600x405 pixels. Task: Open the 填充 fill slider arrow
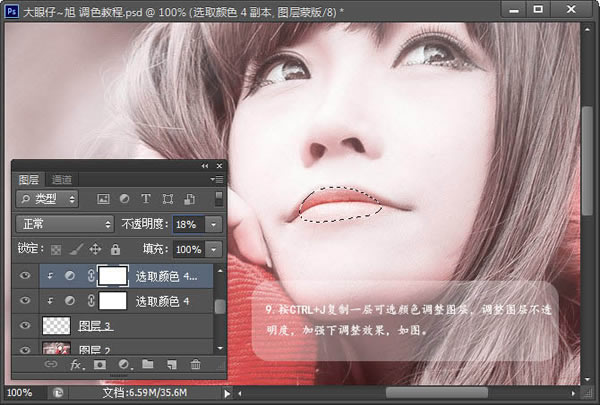click(214, 250)
